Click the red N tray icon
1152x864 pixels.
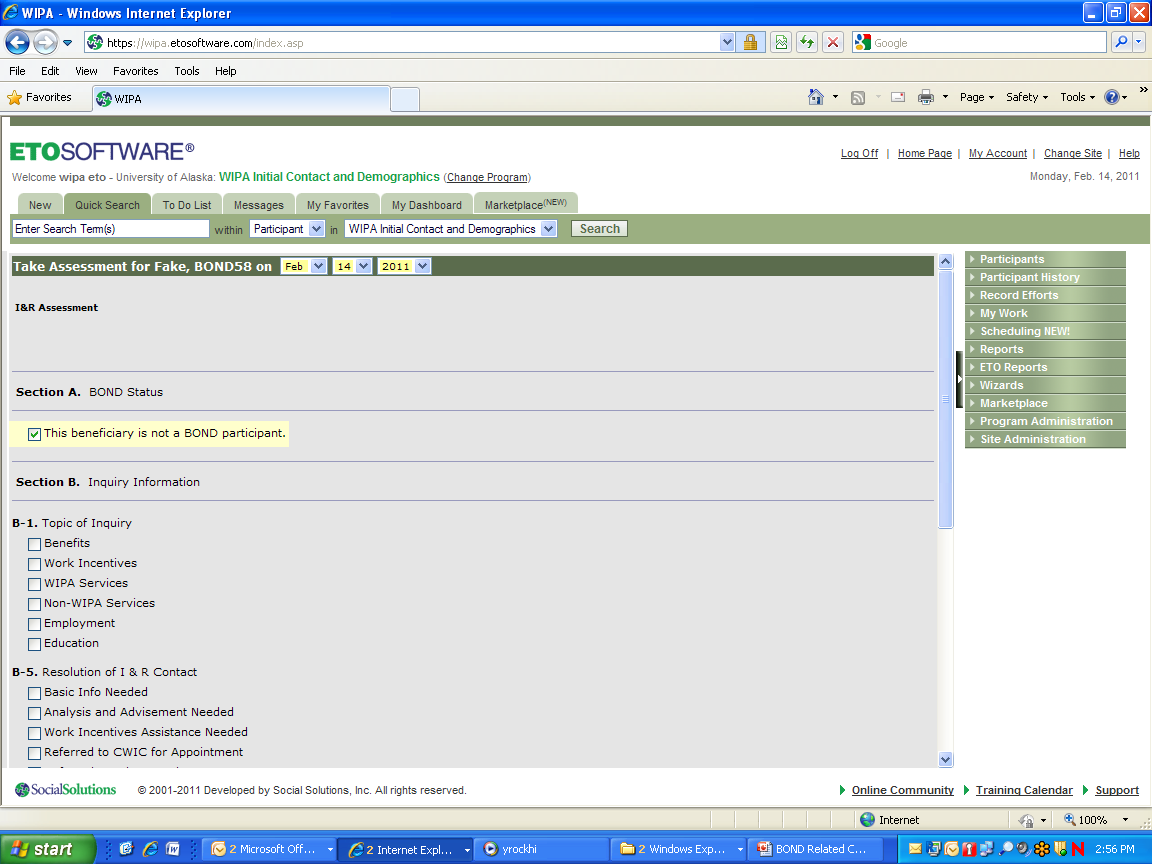tap(1079, 849)
